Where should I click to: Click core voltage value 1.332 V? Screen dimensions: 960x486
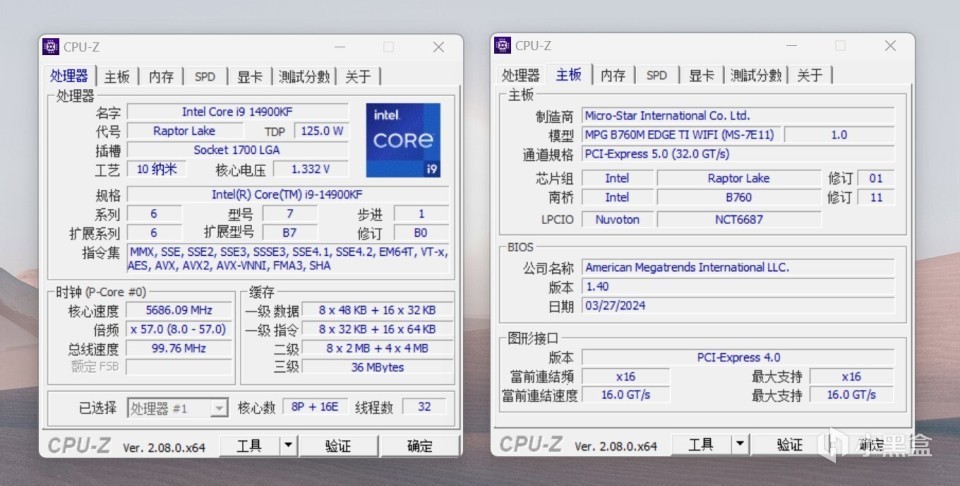(x=310, y=169)
